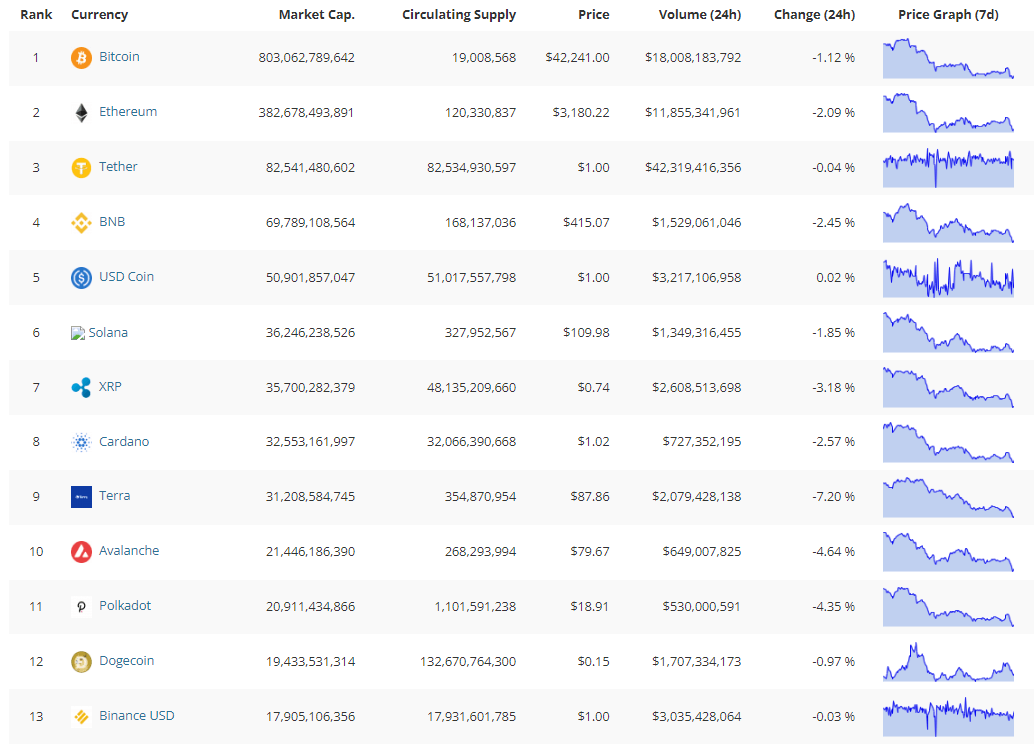Click the Polkadot logo icon
The image size is (1034, 751).
pyautogui.click(x=81, y=607)
